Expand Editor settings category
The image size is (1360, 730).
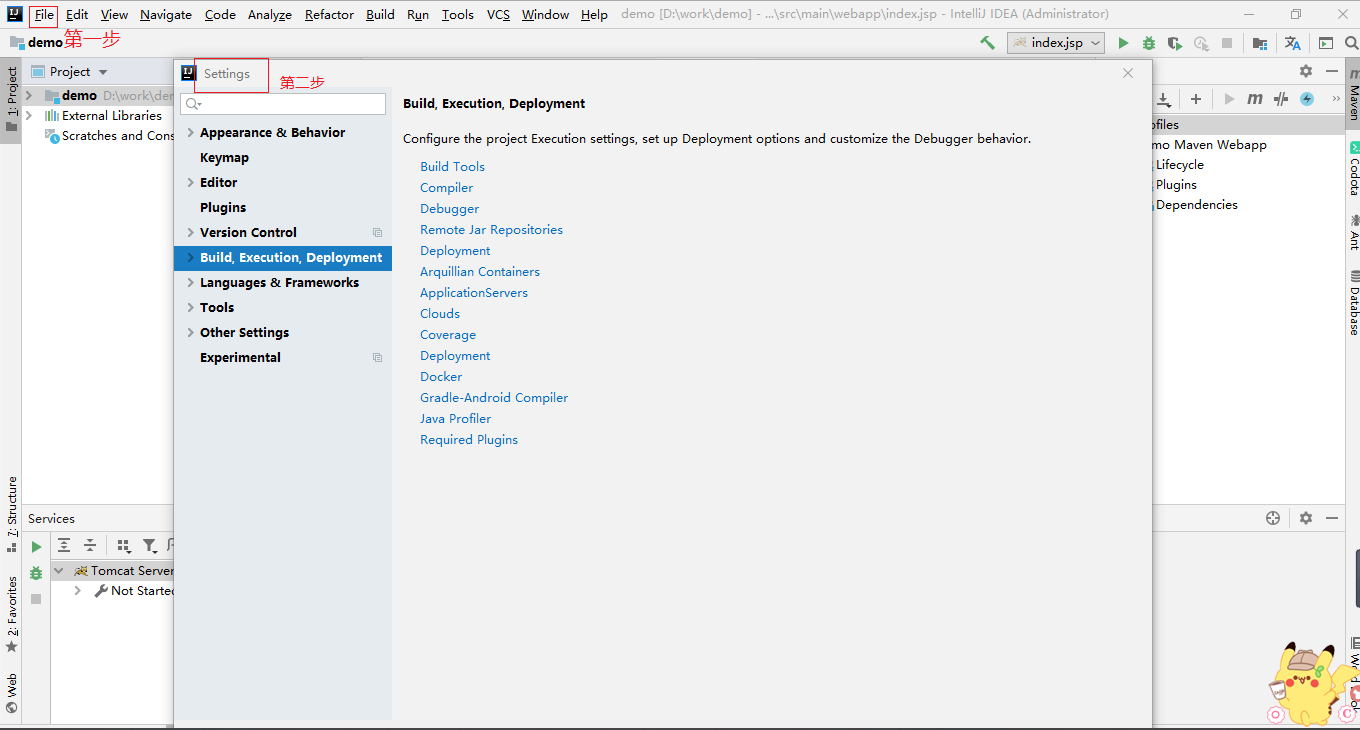190,182
